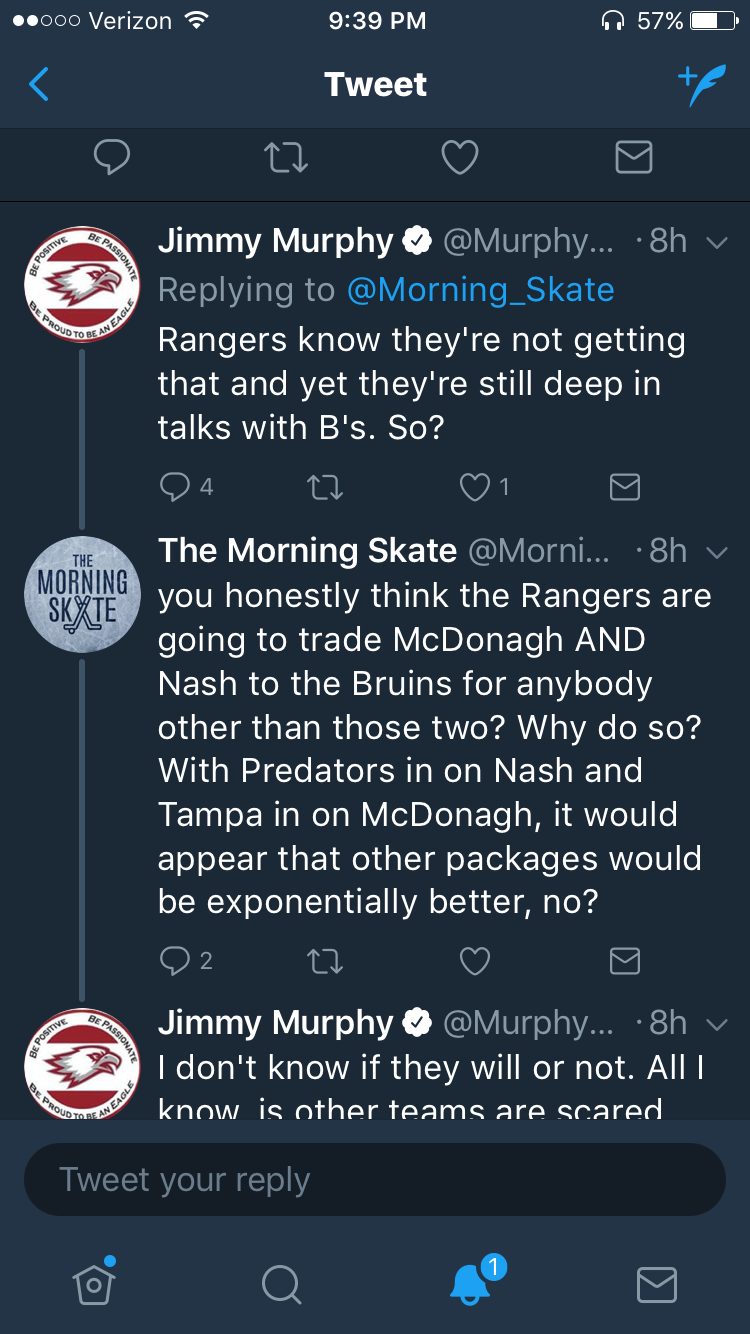Screen dimensions: 750x1334
Task: Like Jimmy Murphy's Rangers tweet with 1 like
Action: click(x=474, y=487)
